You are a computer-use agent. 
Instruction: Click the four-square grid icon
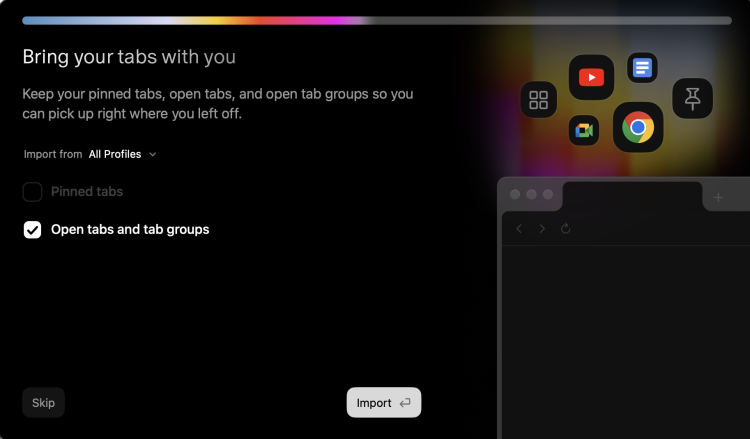coord(538,100)
